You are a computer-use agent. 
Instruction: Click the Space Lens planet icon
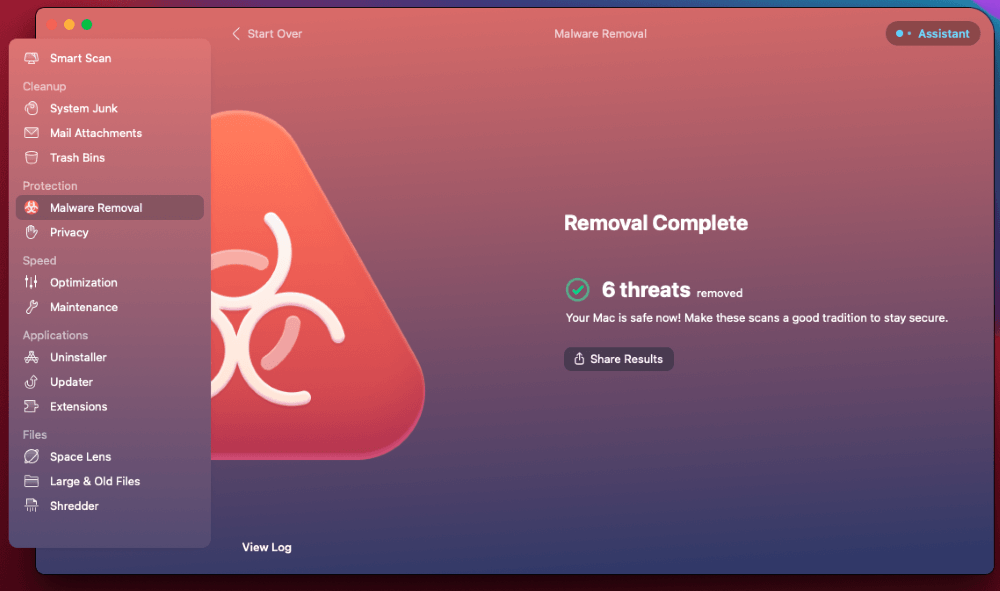[x=31, y=456]
